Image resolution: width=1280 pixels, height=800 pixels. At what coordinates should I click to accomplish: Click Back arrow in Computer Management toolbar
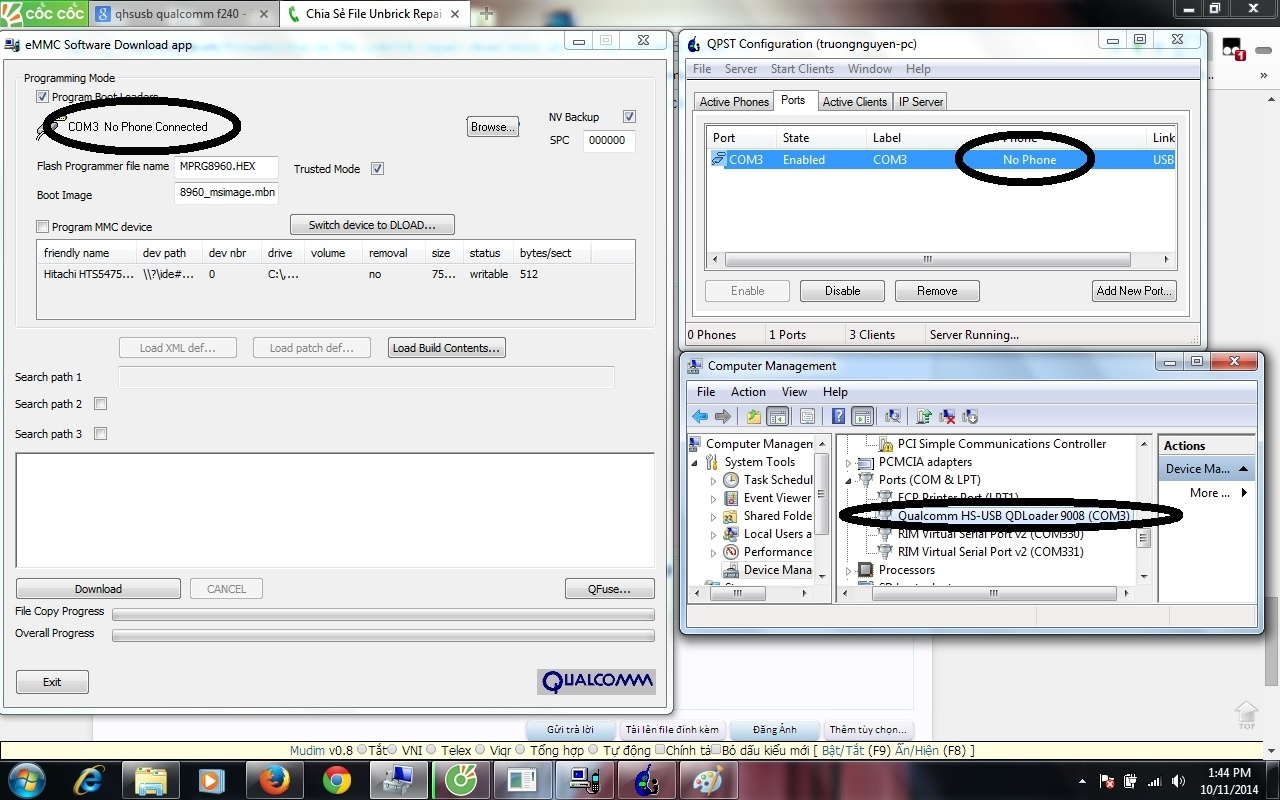point(700,417)
